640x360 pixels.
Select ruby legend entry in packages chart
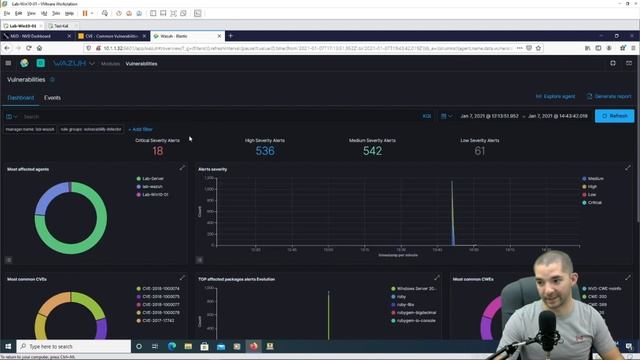[402, 297]
